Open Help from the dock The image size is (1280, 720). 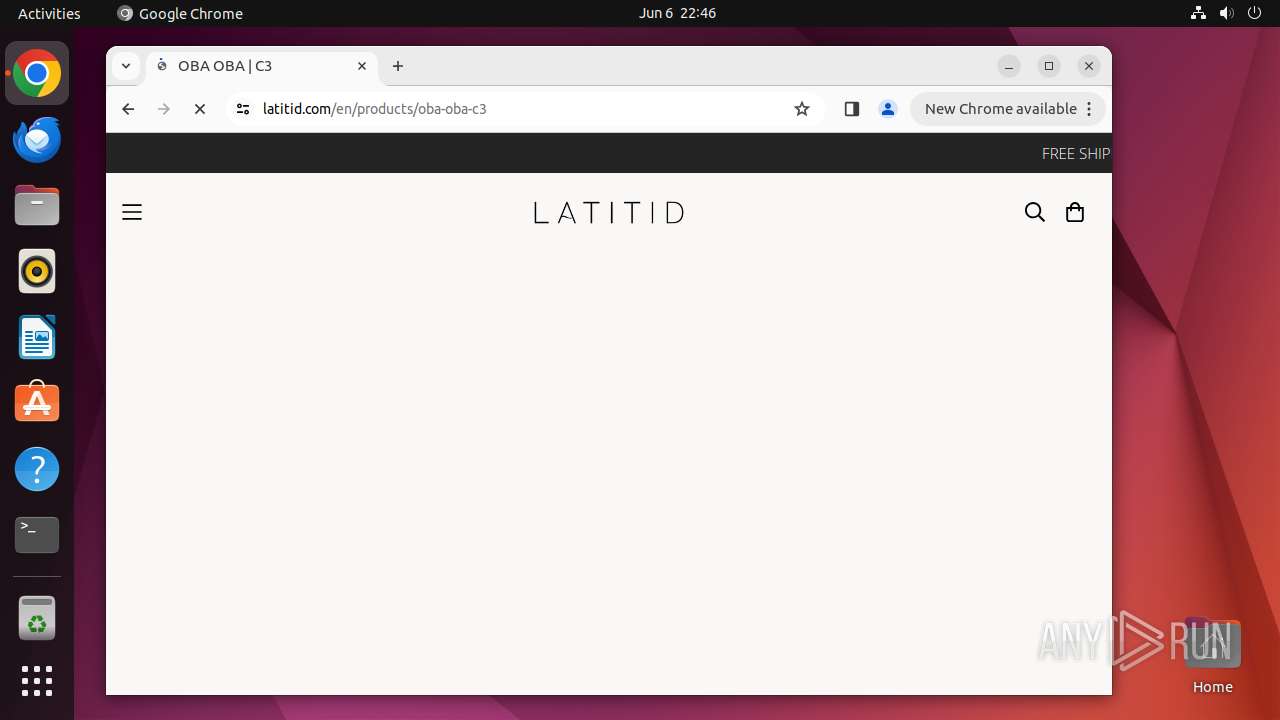37,469
